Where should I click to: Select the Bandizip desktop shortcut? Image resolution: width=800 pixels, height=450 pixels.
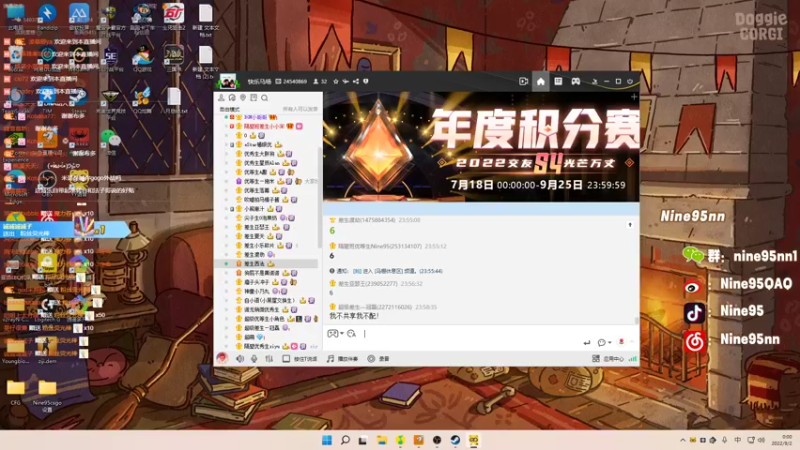click(47, 16)
